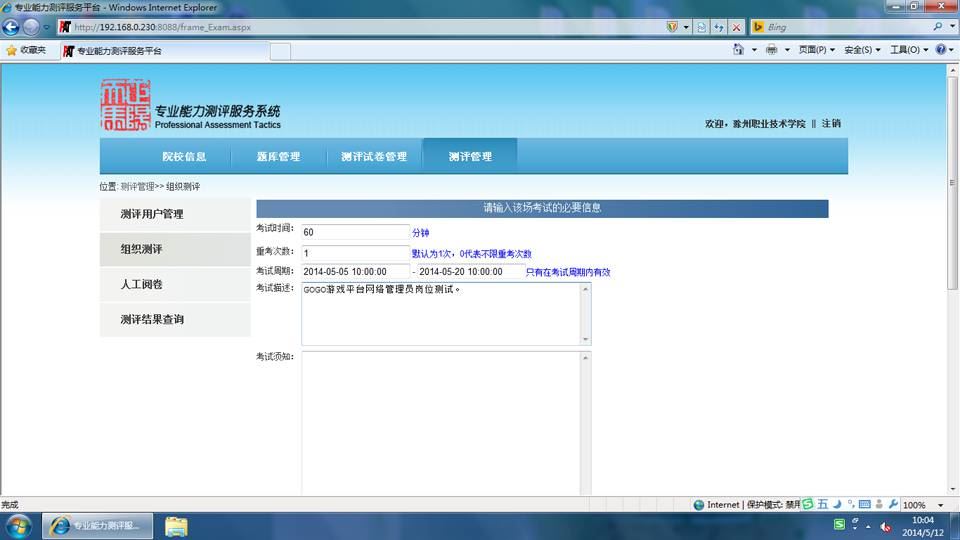Click the security shield icon in address bar

[672, 27]
